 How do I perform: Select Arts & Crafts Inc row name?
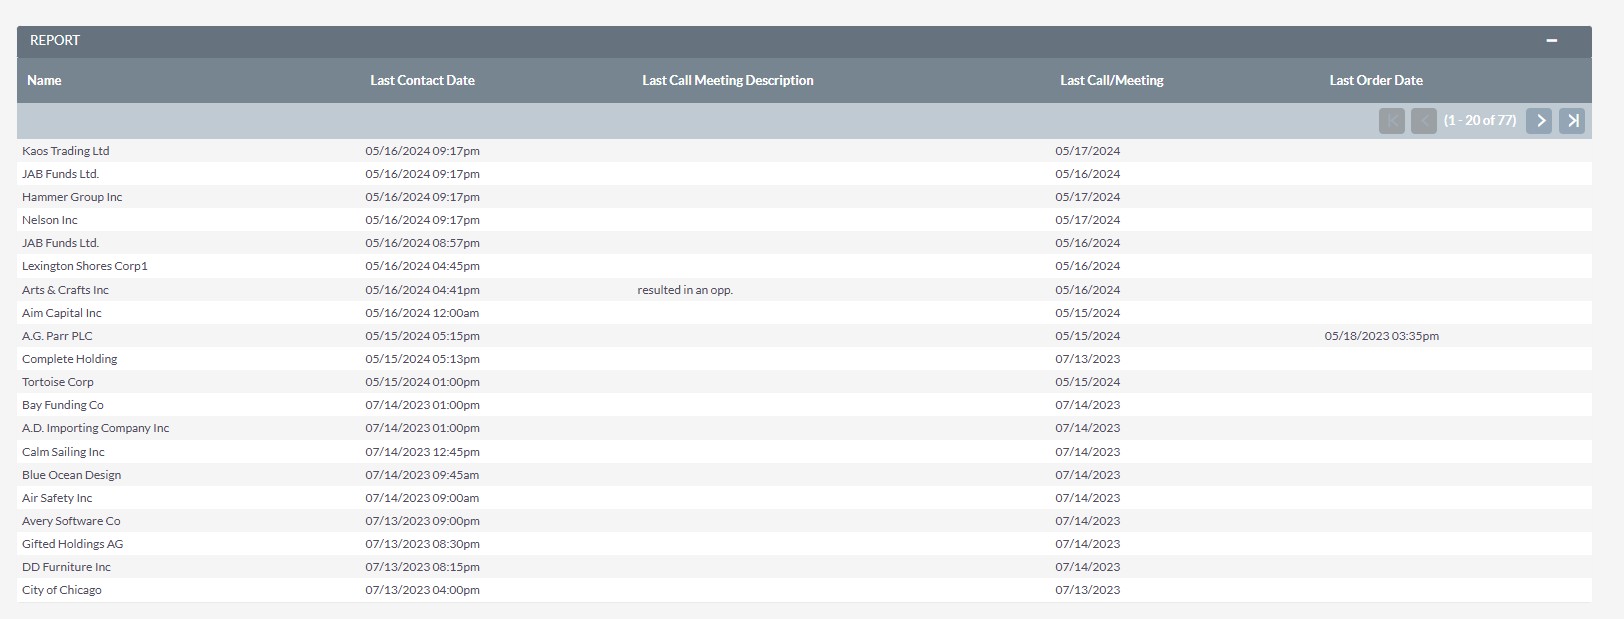point(65,290)
